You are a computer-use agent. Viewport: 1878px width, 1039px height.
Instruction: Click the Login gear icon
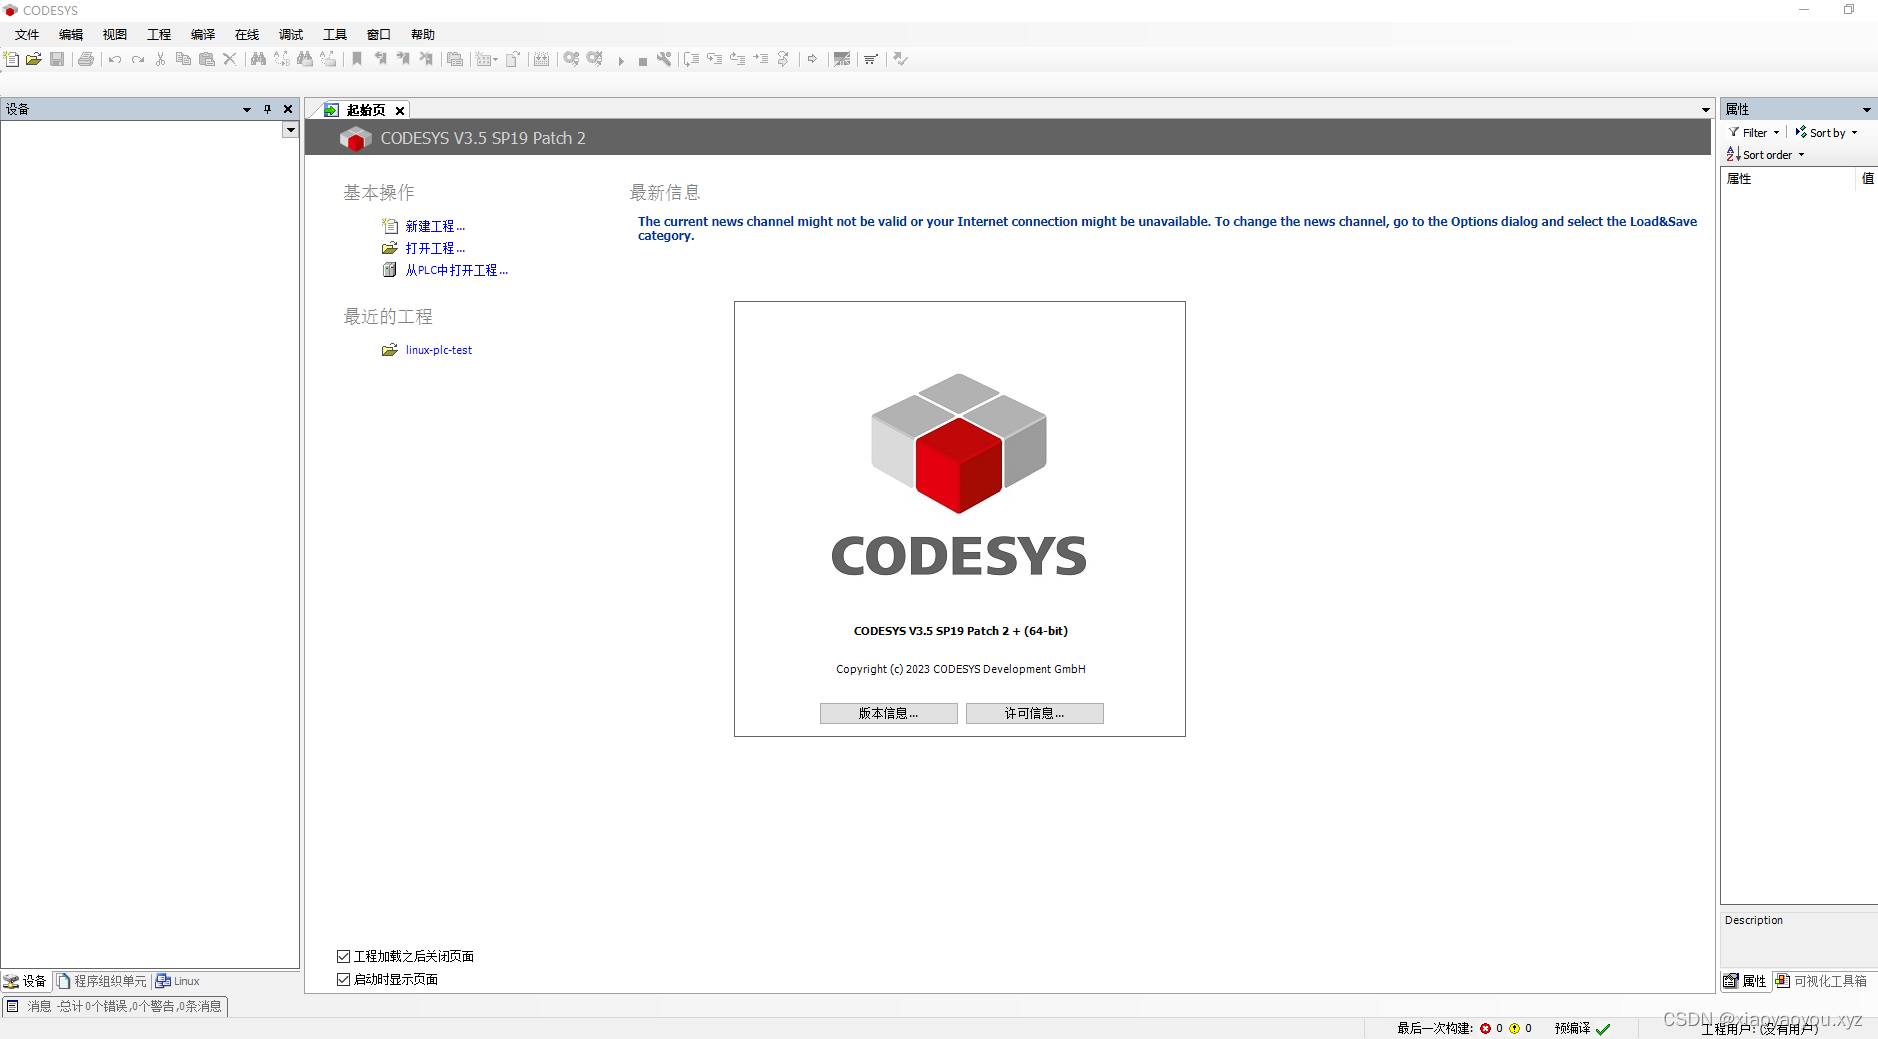[571, 59]
